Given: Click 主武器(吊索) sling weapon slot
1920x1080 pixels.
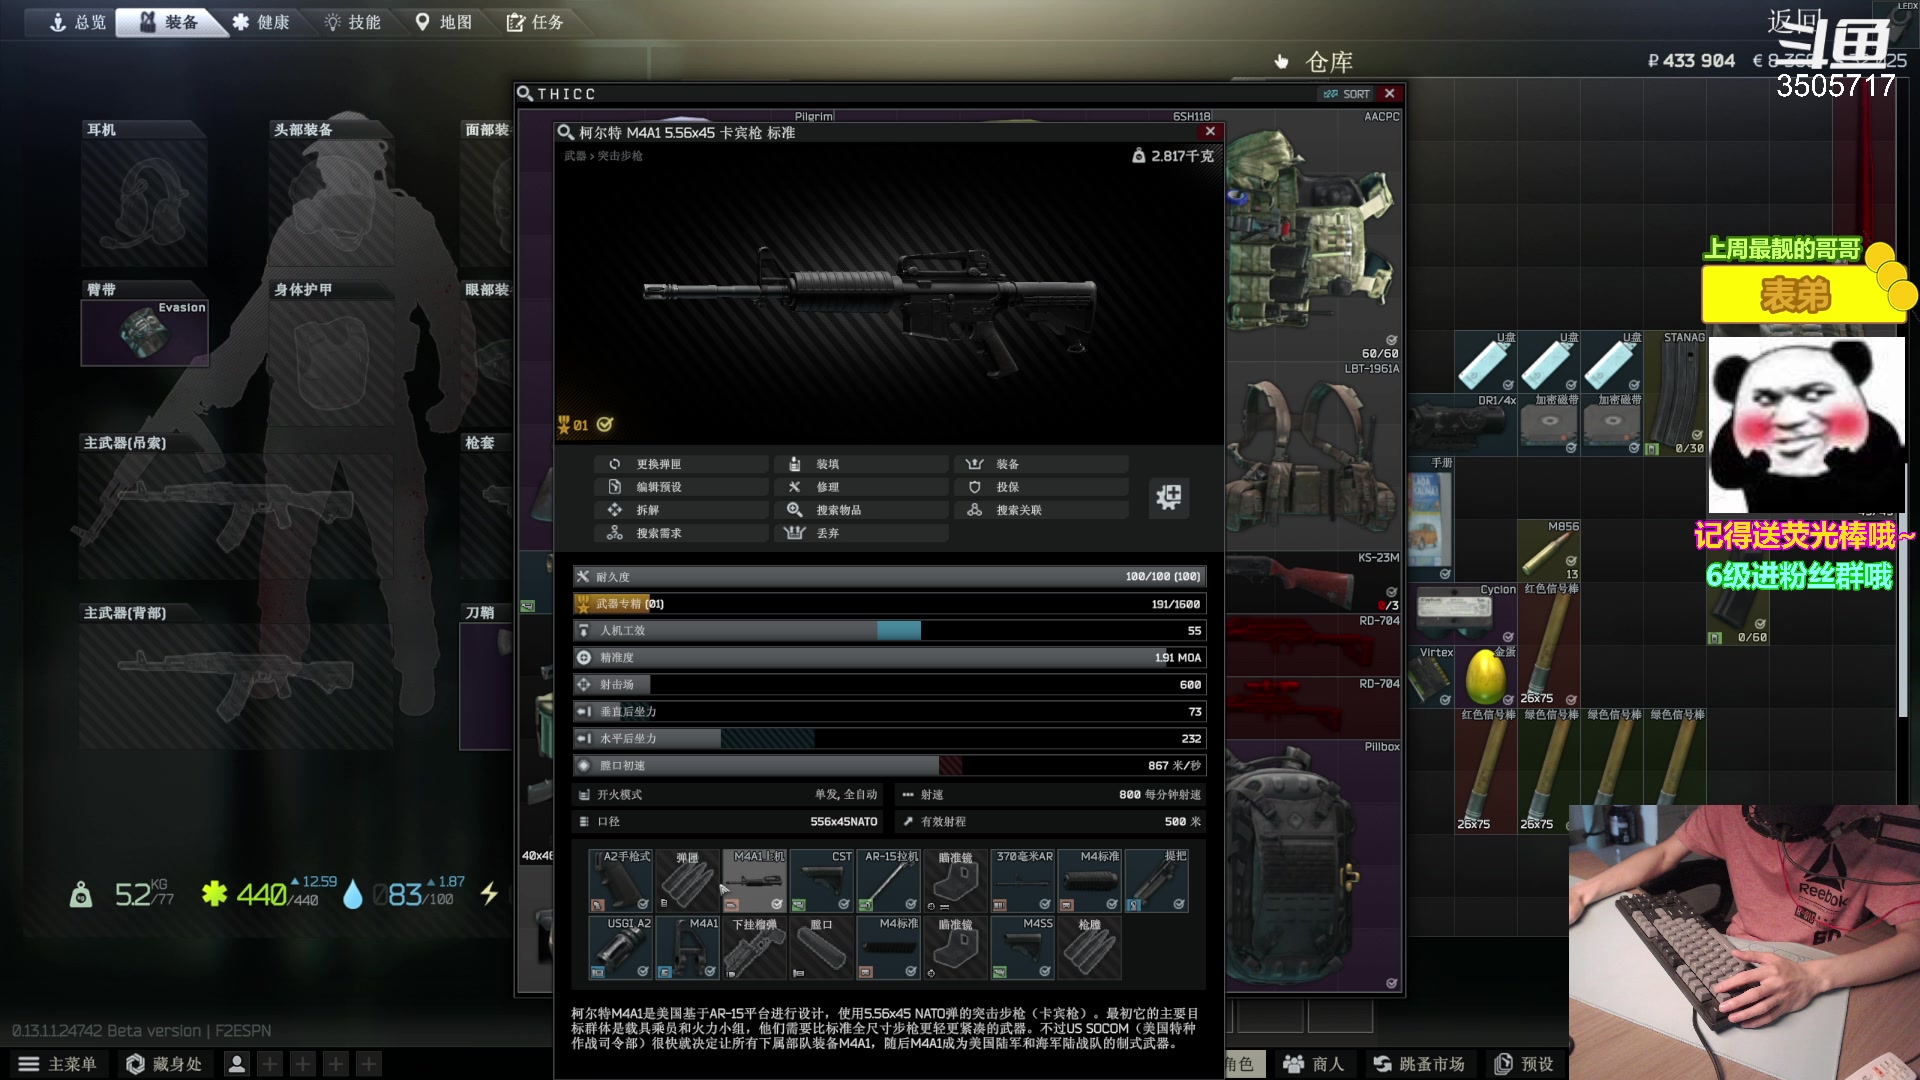Looking at the screenshot, I should coord(236,515).
